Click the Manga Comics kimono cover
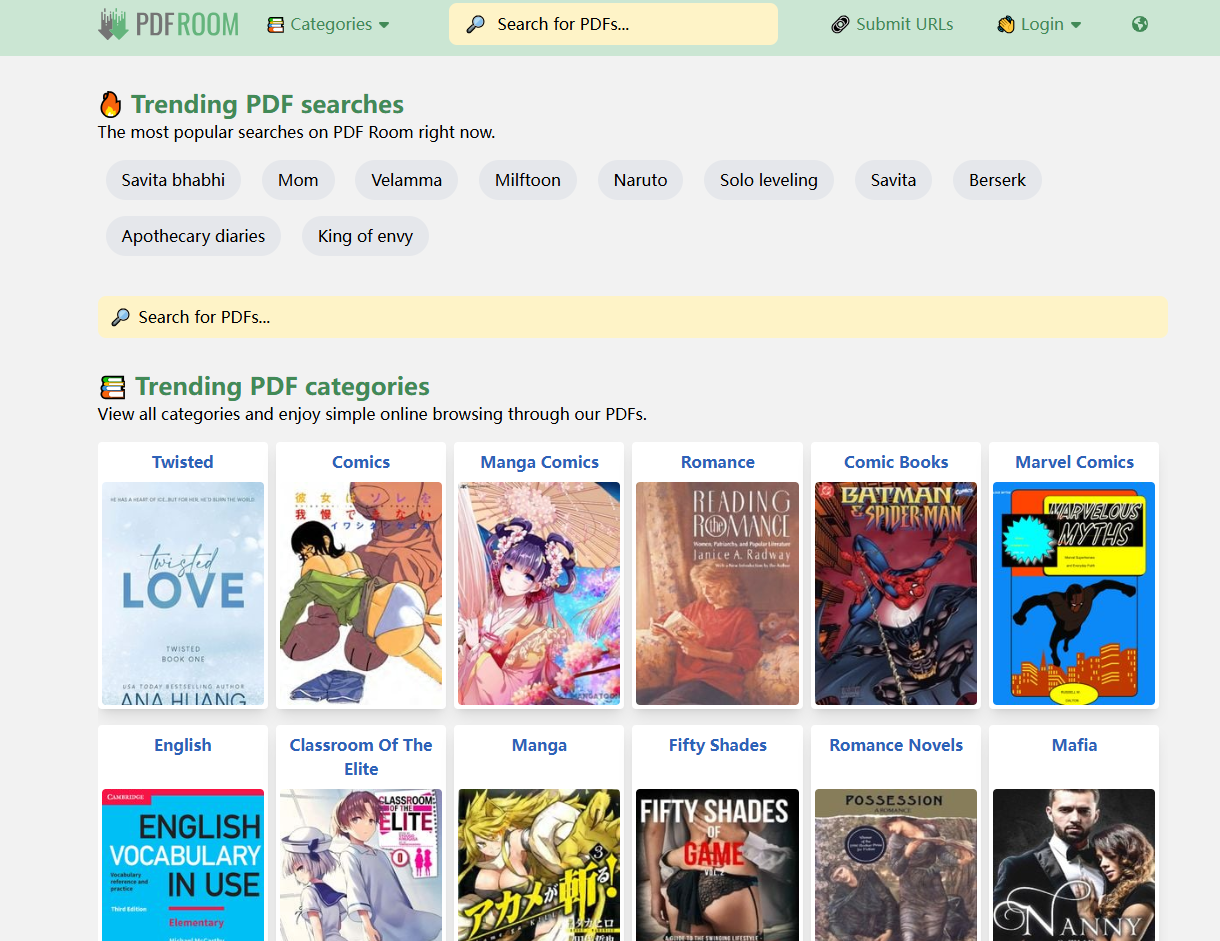Screen dimensions: 1220x941 539,594
